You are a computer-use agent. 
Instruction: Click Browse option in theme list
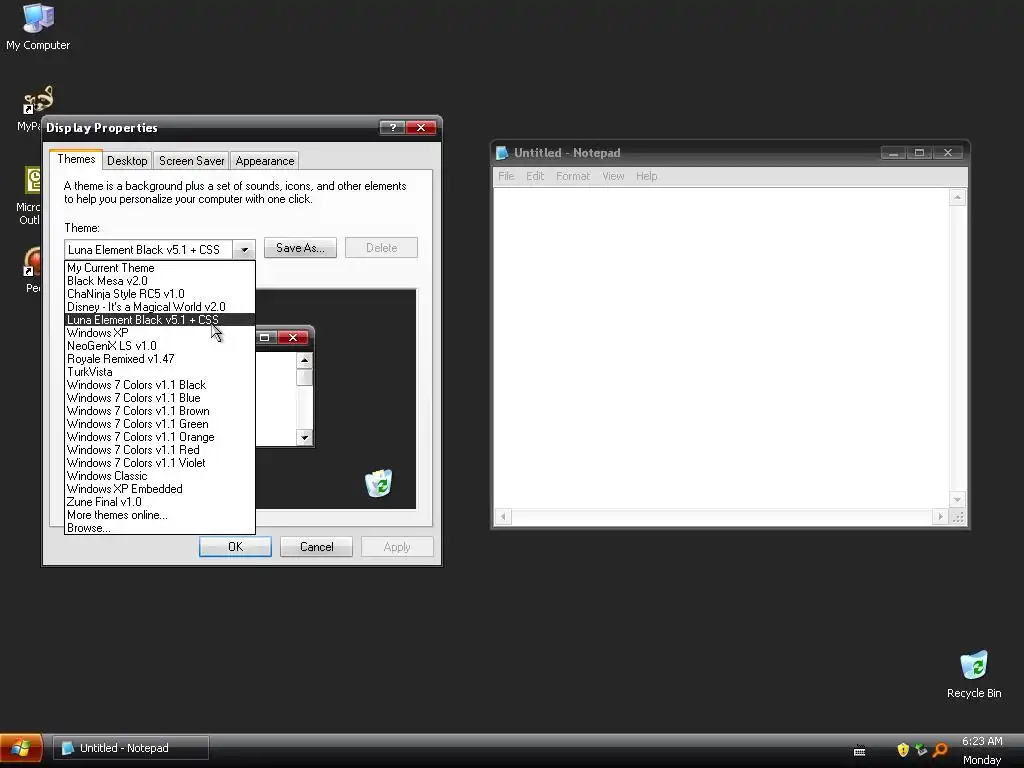159,528
